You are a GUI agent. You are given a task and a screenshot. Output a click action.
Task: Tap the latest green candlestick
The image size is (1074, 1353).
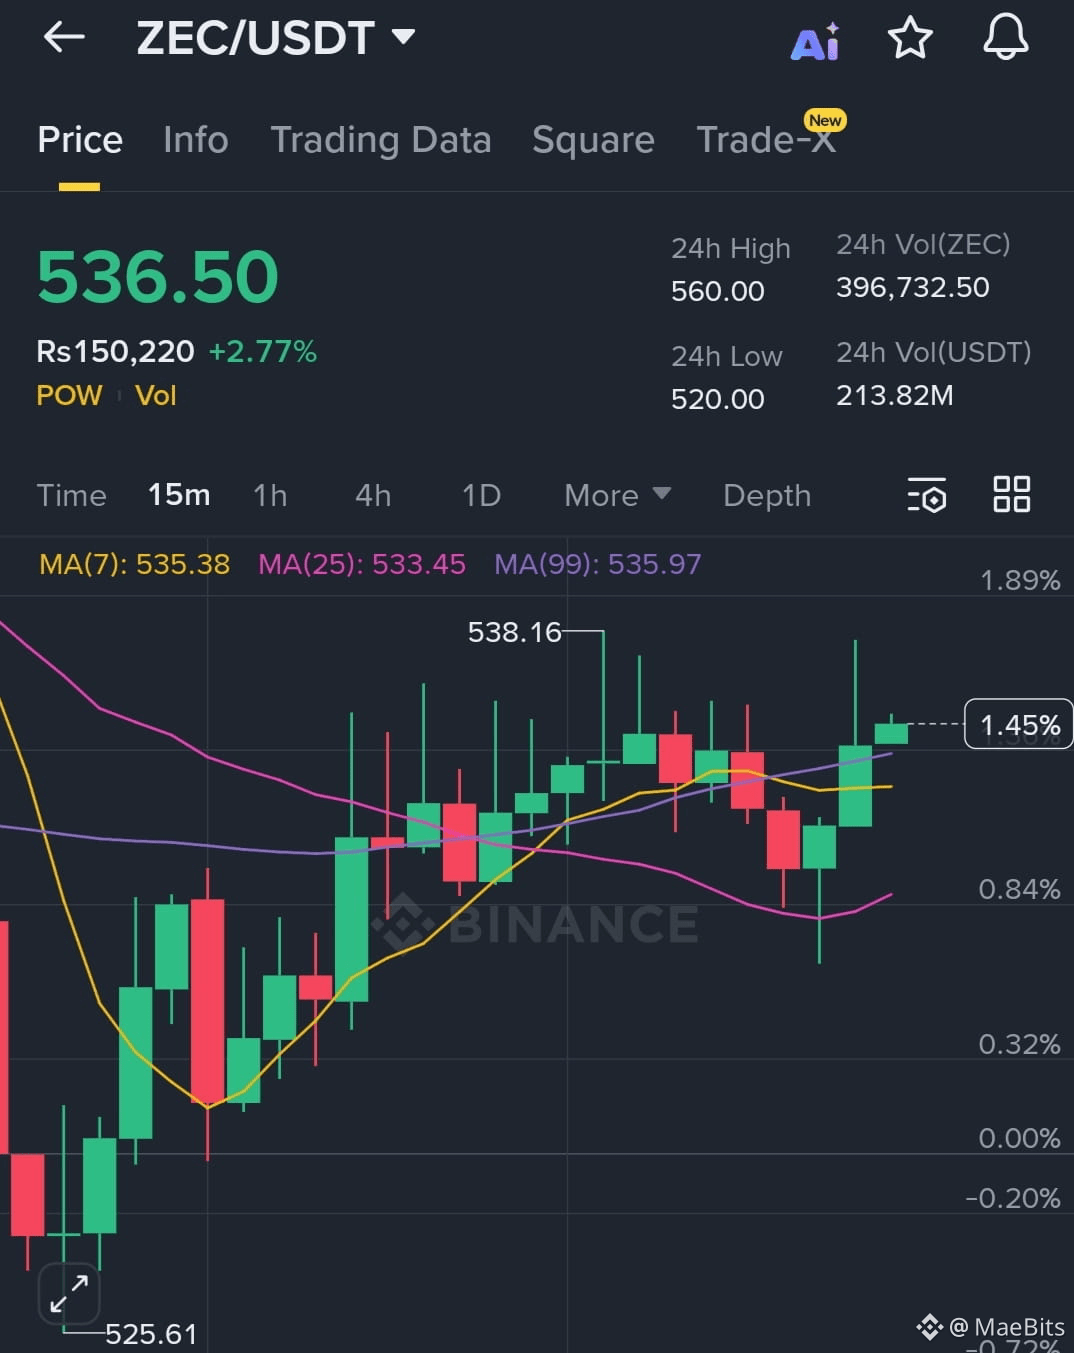click(891, 734)
